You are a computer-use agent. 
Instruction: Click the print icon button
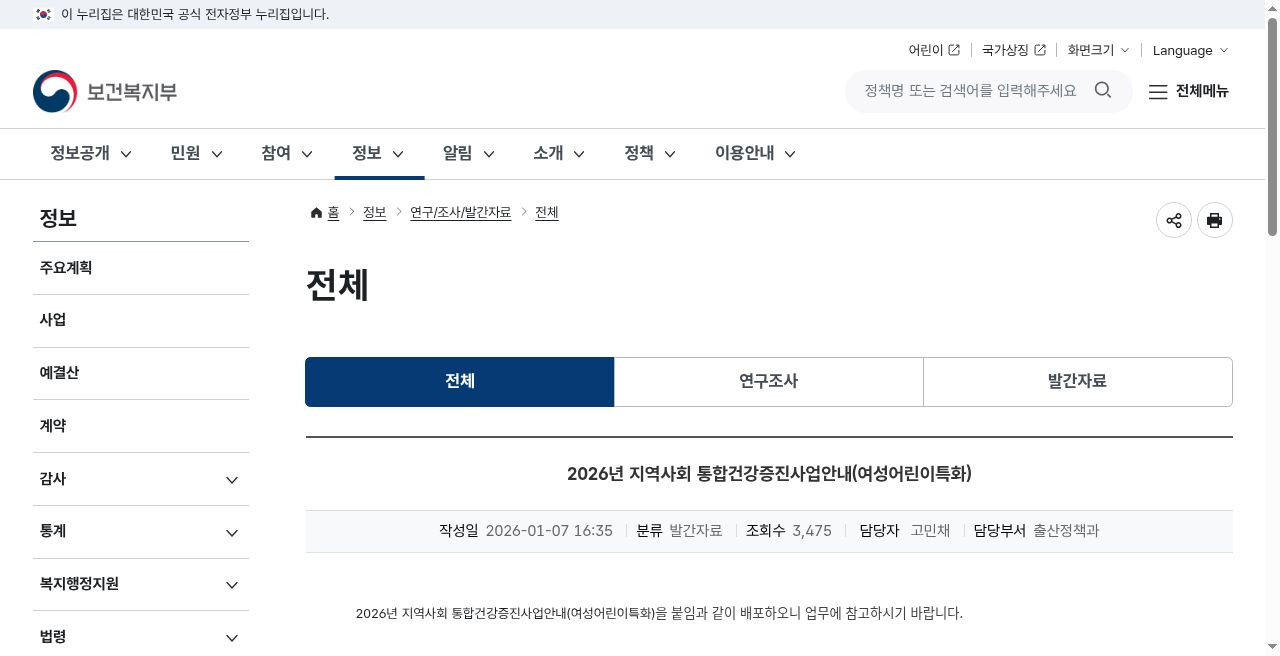point(1215,220)
